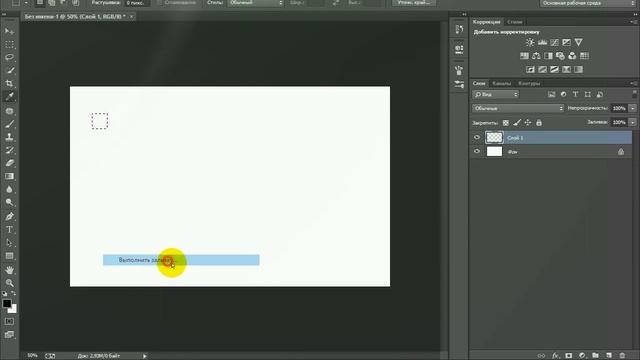Add a Levels adjustment
The image size is (640, 360).
pyautogui.click(x=542, y=42)
